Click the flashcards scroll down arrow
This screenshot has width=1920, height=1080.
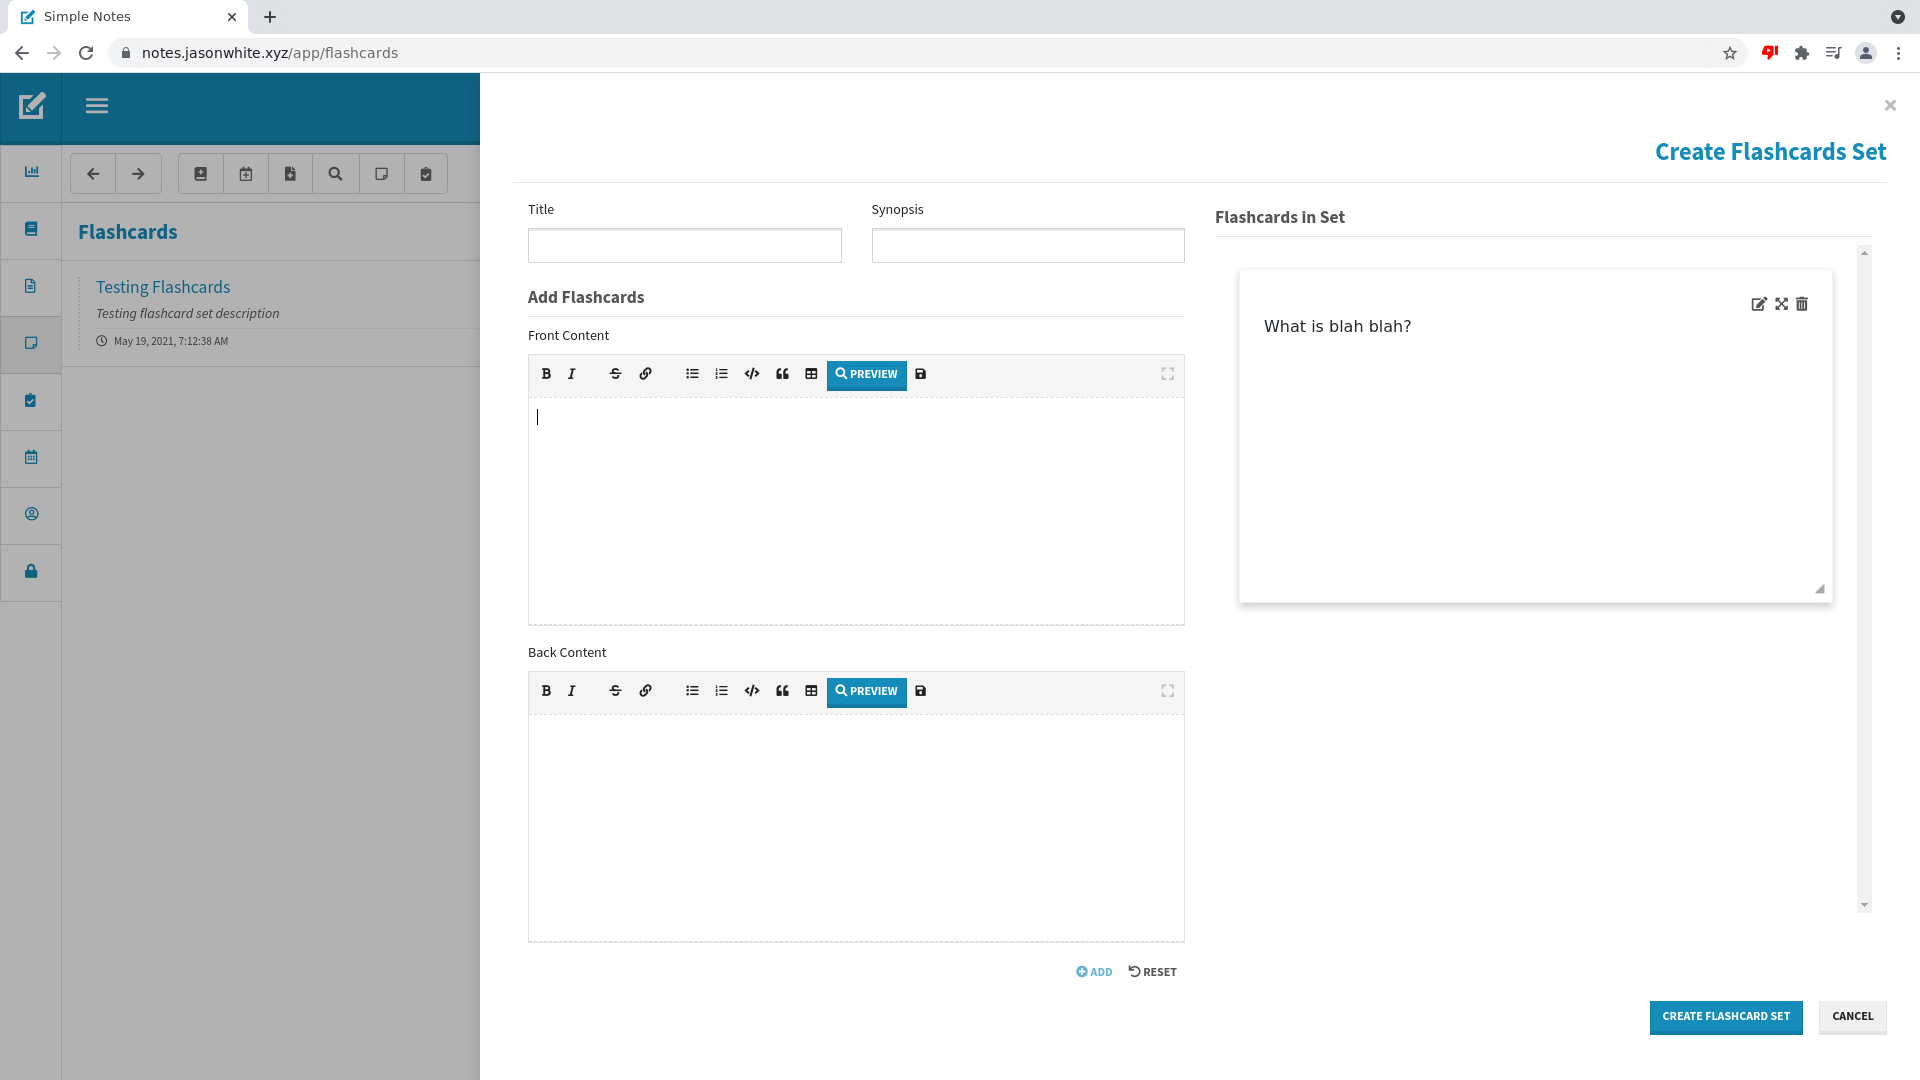[1864, 905]
